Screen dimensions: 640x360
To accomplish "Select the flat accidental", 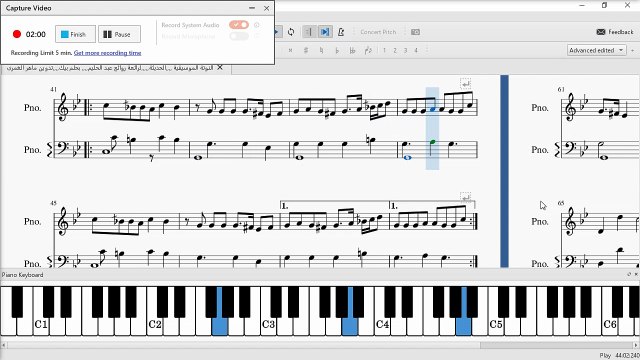I will pos(337,50).
